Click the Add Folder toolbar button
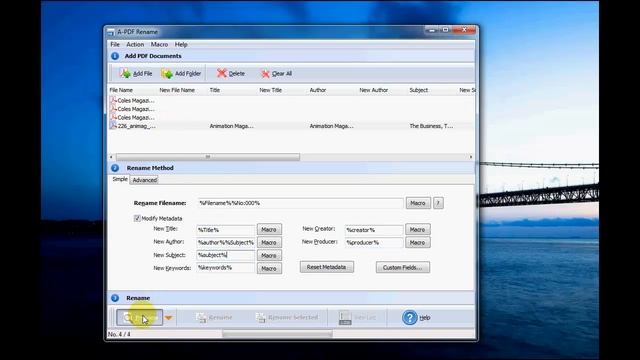Viewport: 640px width, 360px height. point(181,73)
